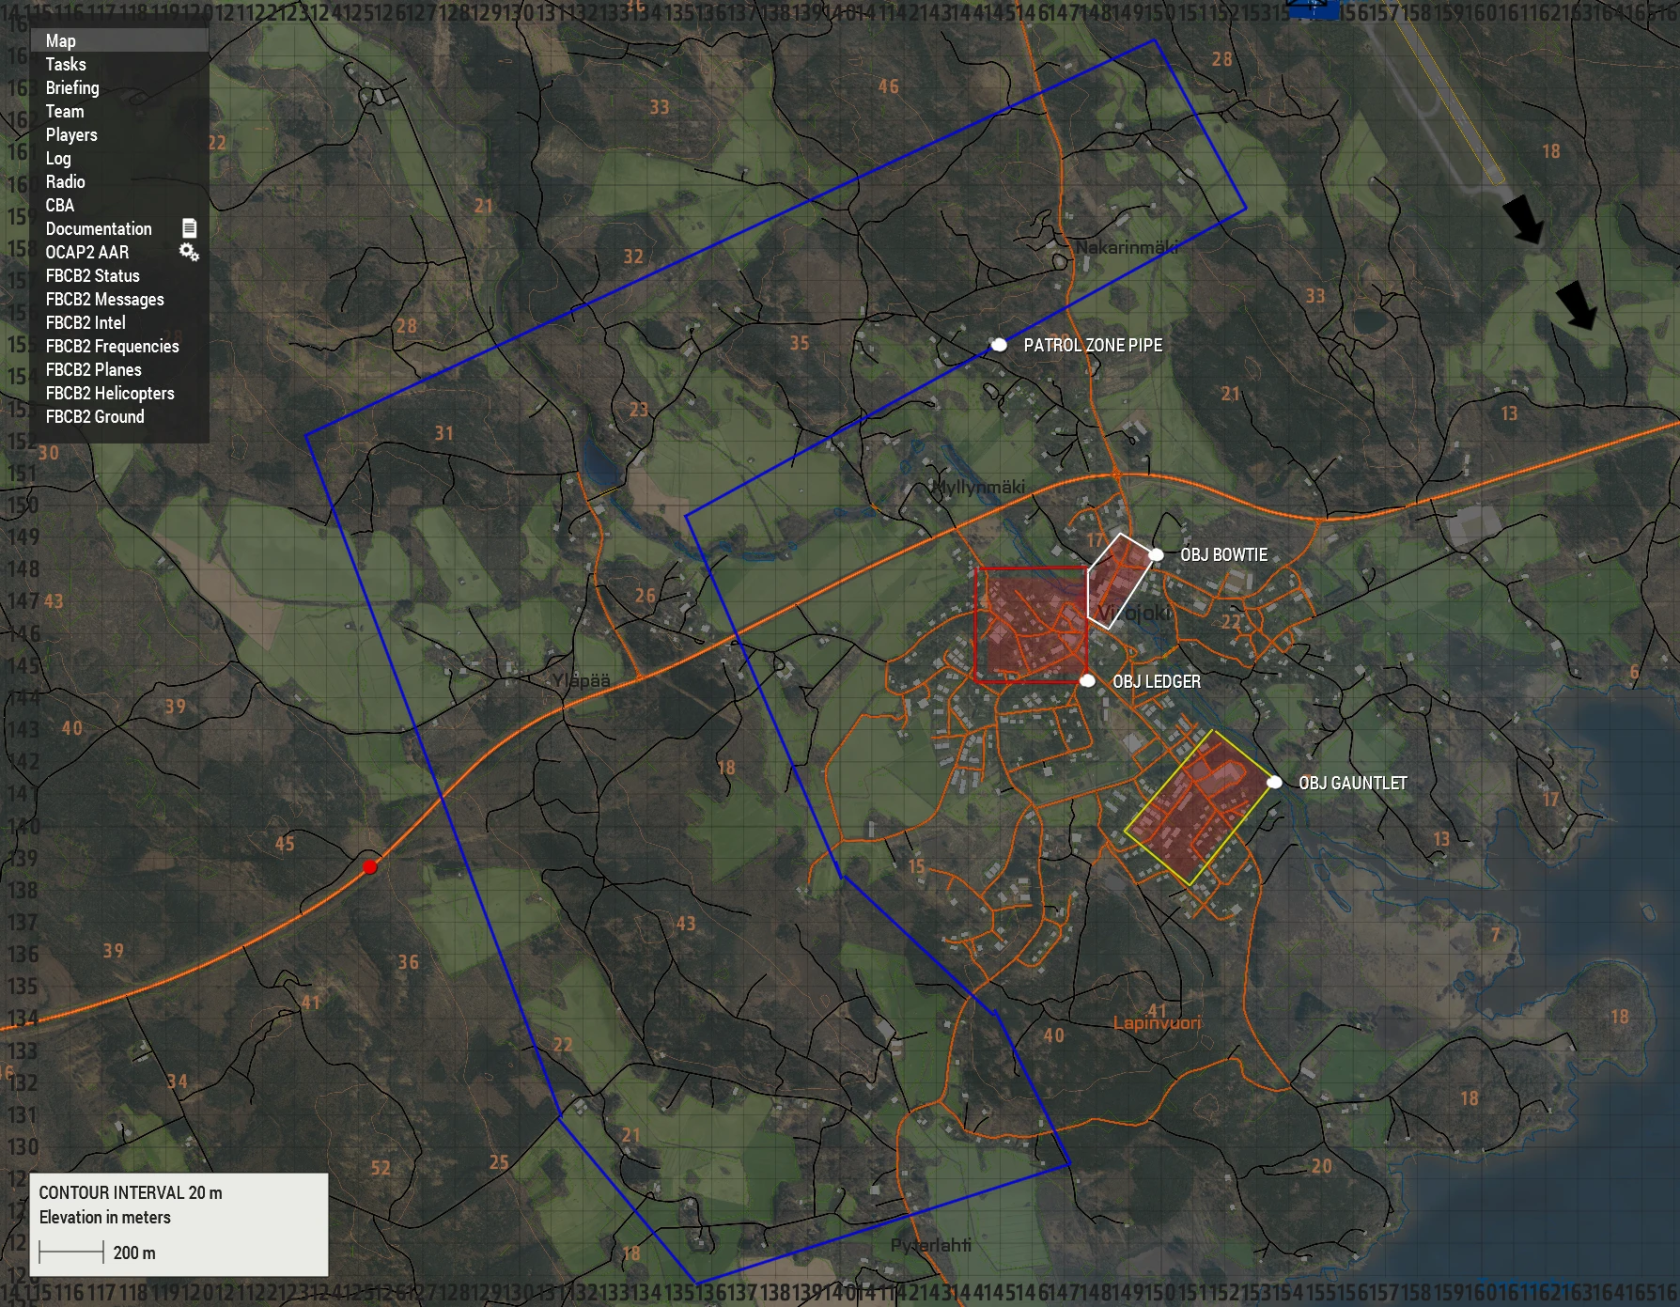Click the red shaded OBJ LEDGER square area
The height and width of the screenshot is (1307, 1680).
click(x=1030, y=625)
